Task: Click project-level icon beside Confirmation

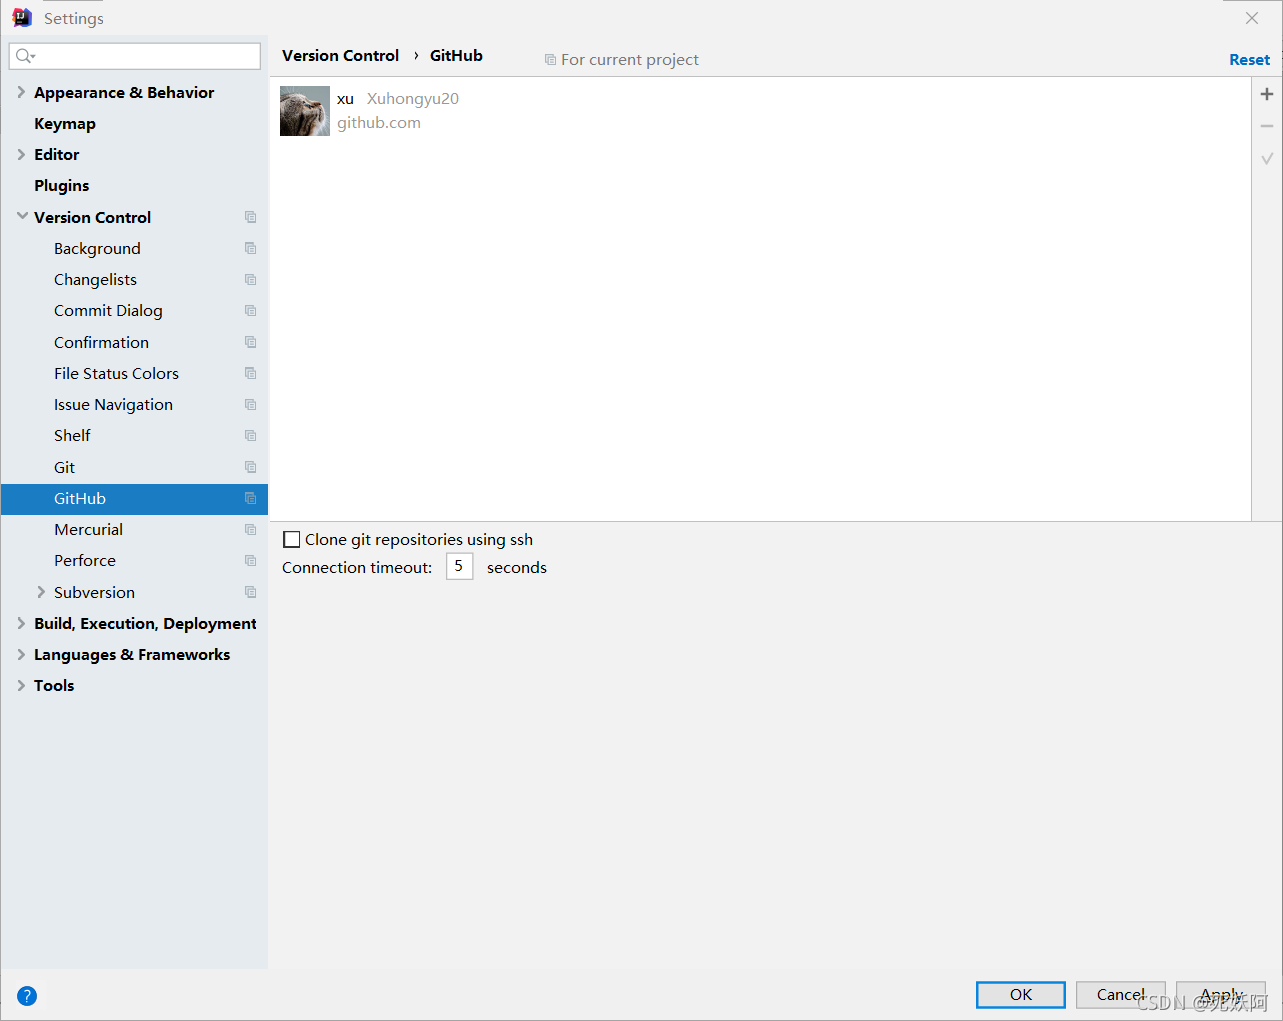Action: tap(250, 342)
